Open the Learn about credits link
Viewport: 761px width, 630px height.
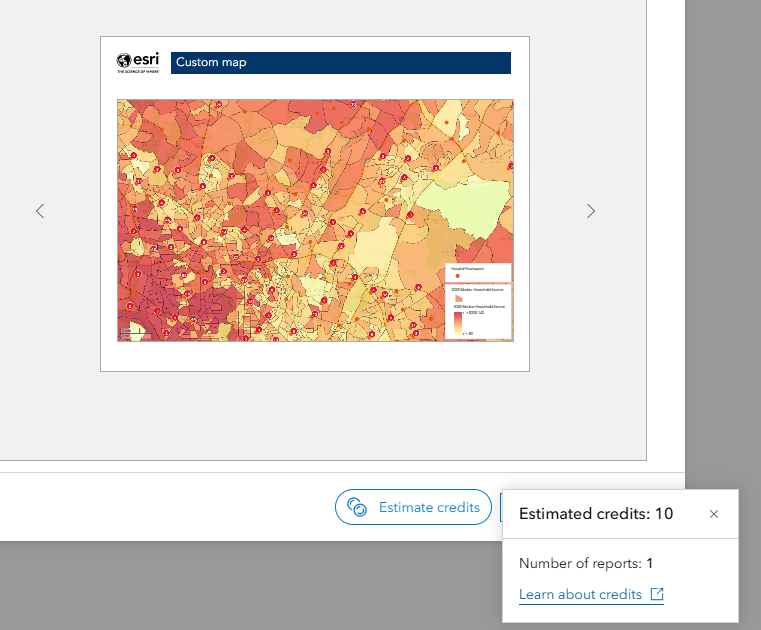[591, 595]
